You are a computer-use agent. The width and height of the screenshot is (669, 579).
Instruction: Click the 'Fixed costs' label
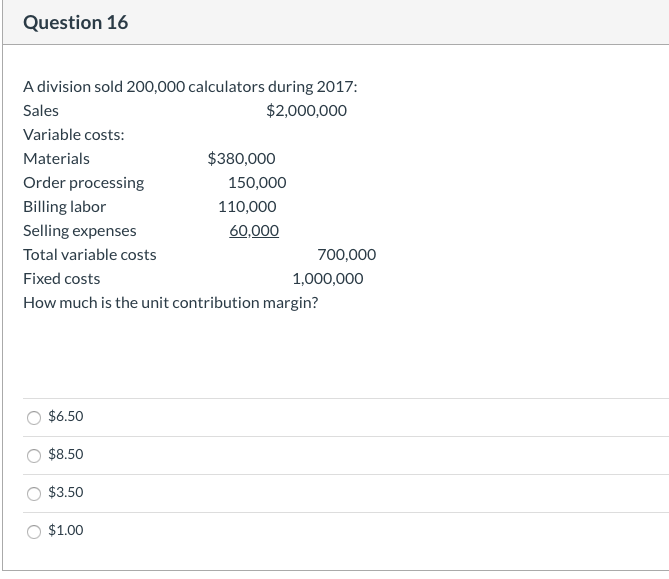coord(61,279)
